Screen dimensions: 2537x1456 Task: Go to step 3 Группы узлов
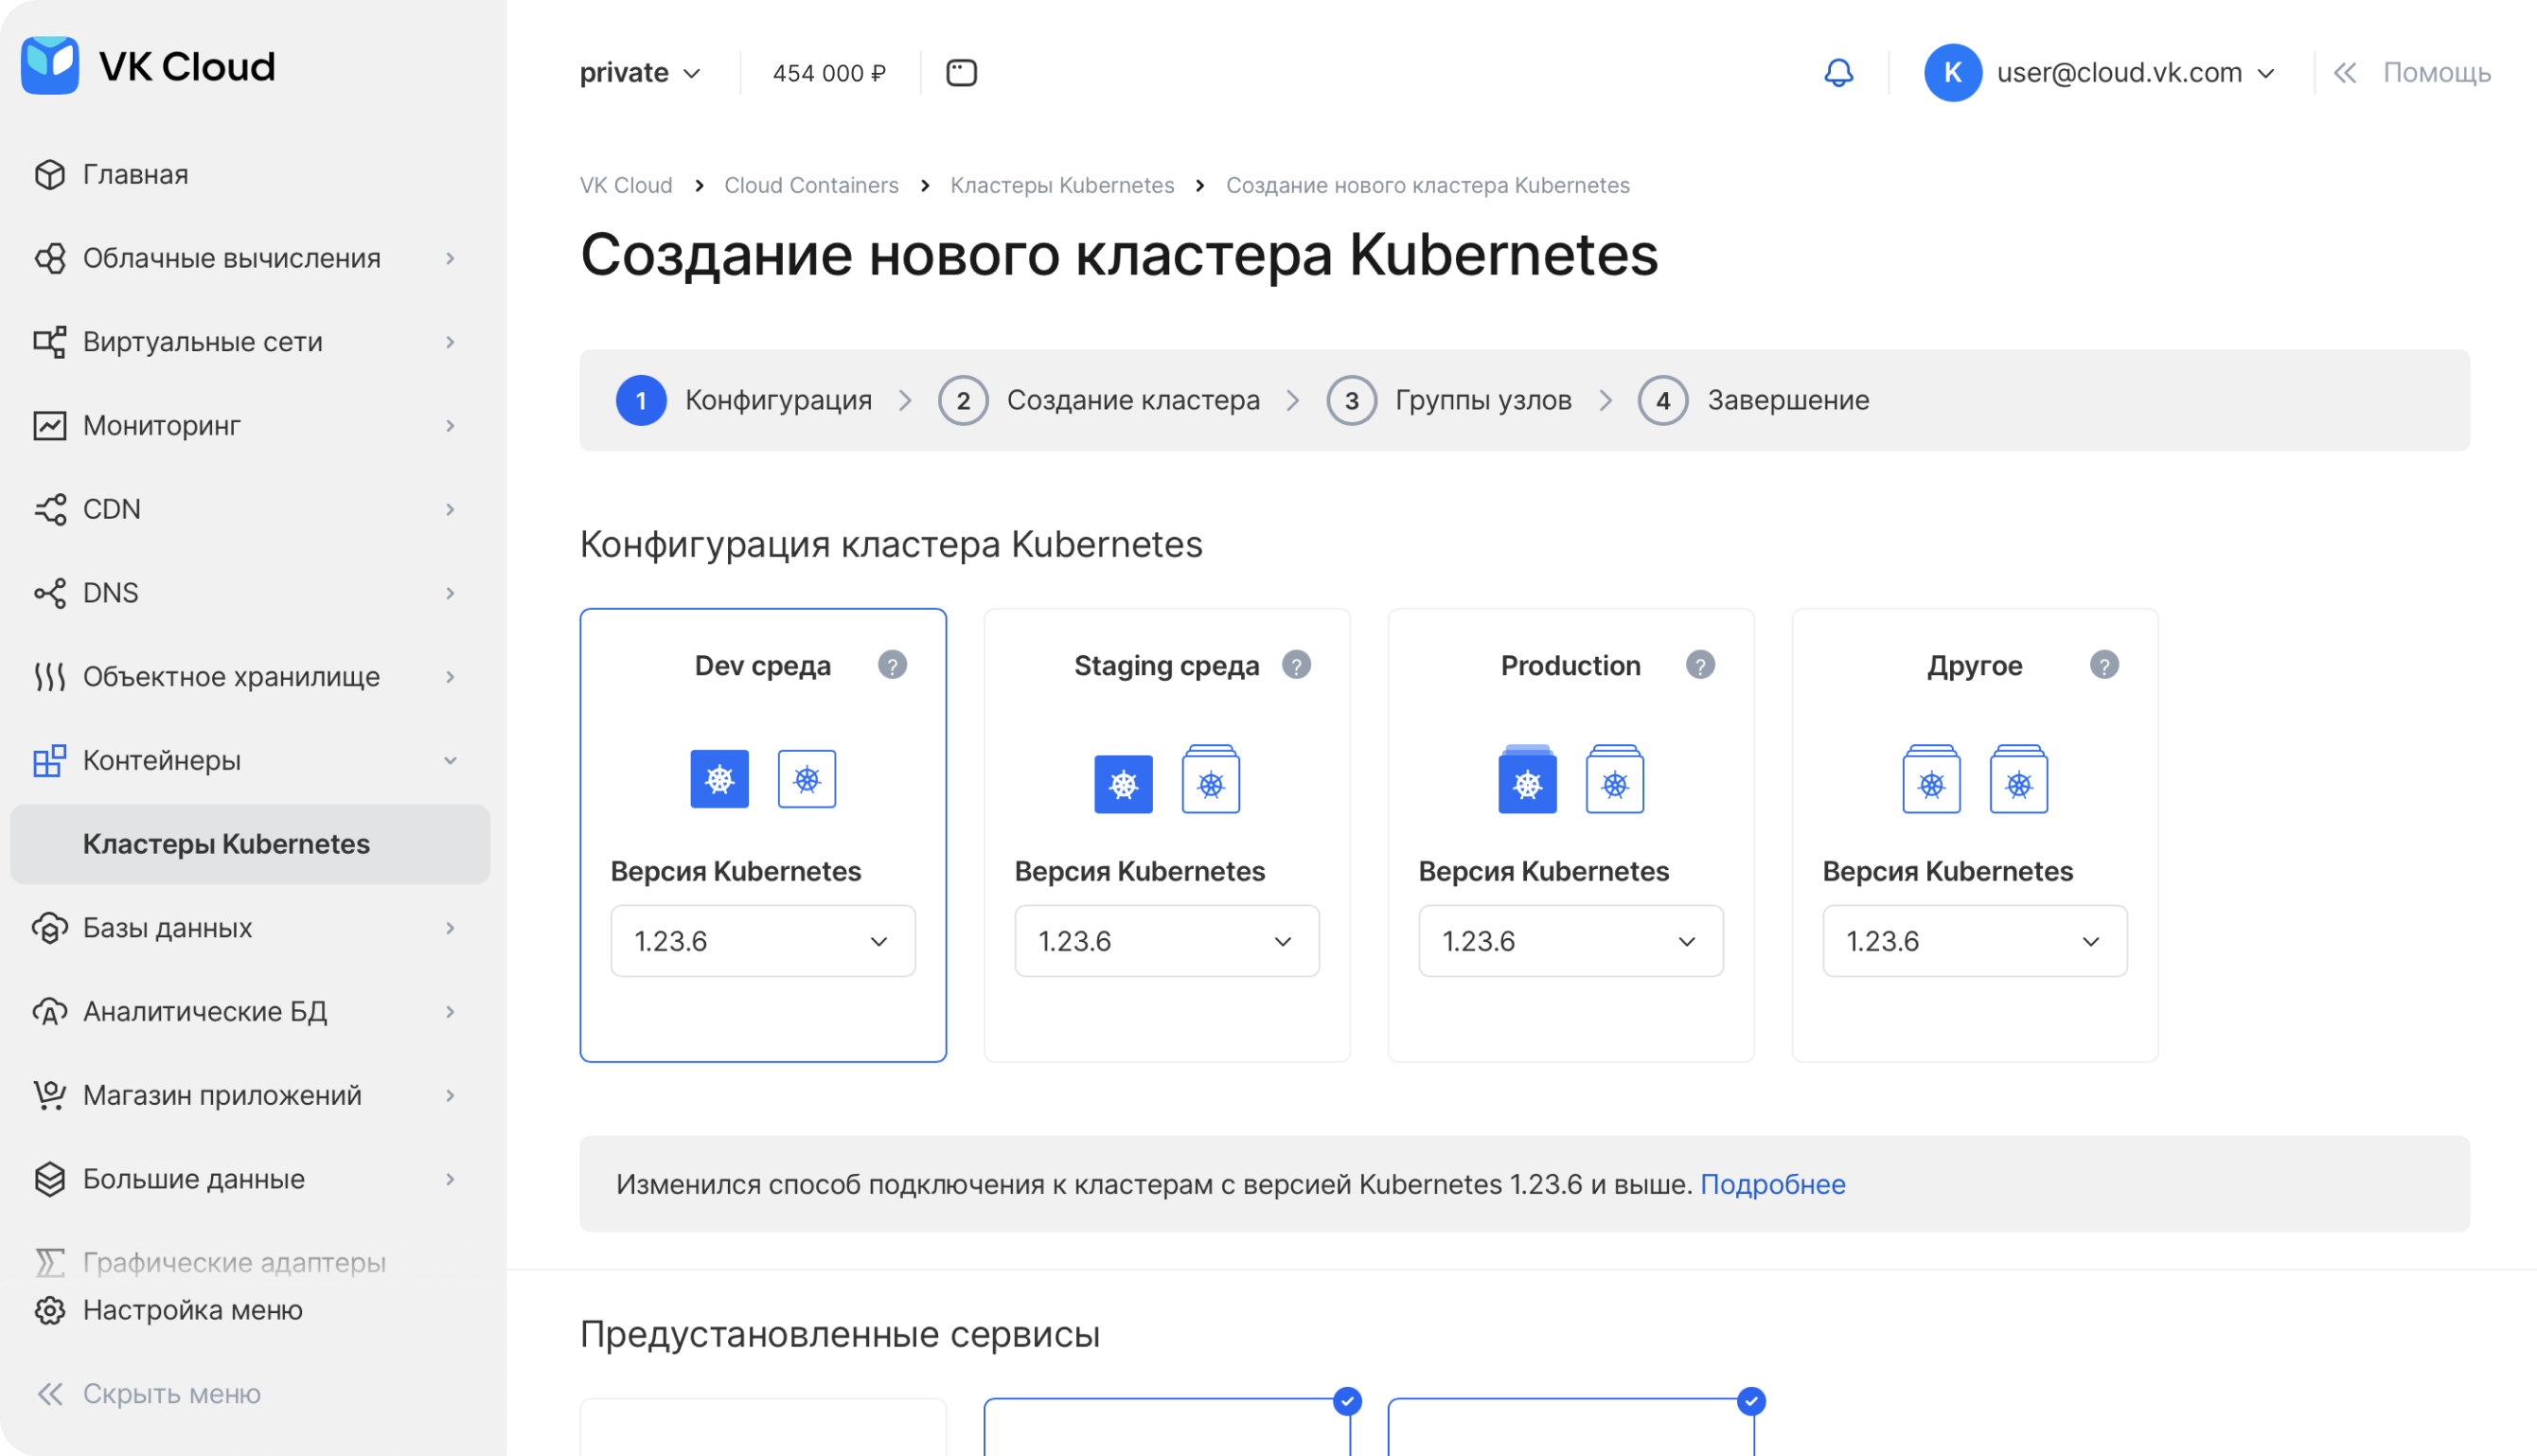pos(1449,400)
